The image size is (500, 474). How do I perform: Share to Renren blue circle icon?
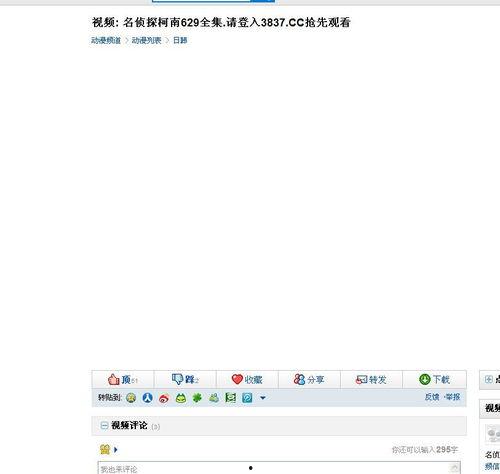click(147, 398)
